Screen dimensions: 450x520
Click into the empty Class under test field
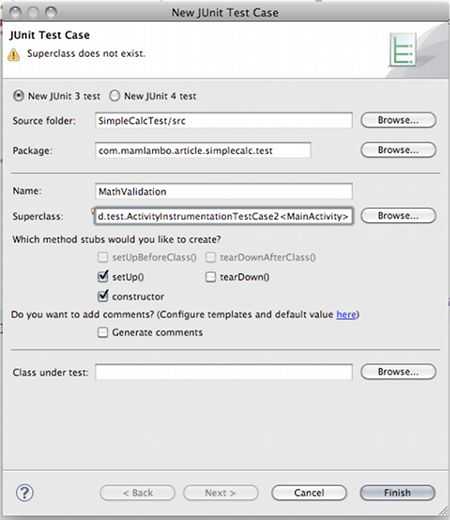click(x=224, y=372)
